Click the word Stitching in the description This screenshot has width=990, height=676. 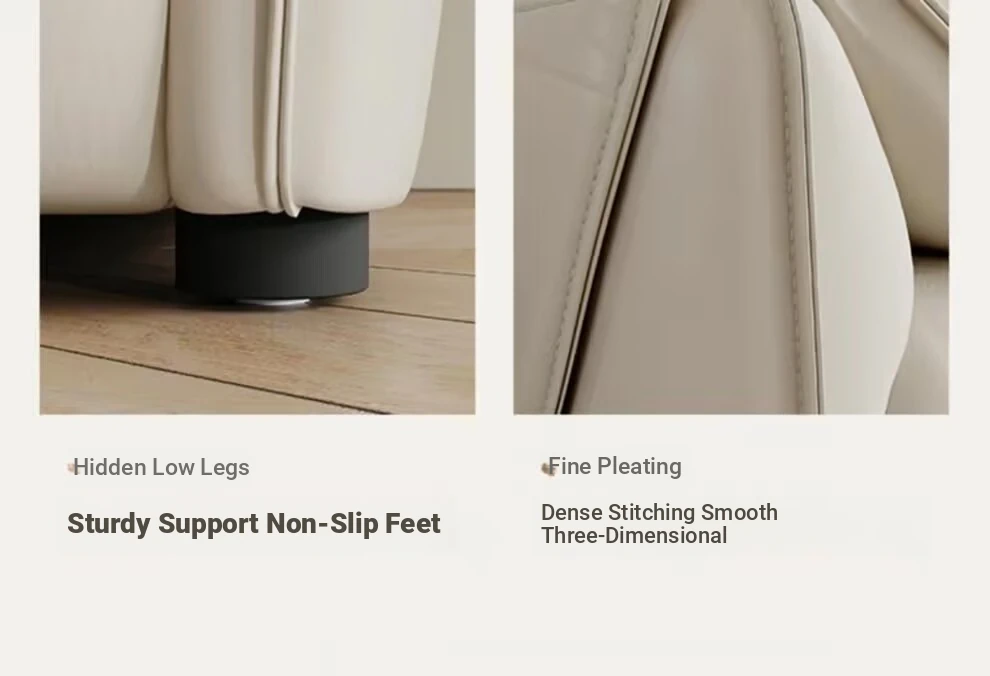652,512
